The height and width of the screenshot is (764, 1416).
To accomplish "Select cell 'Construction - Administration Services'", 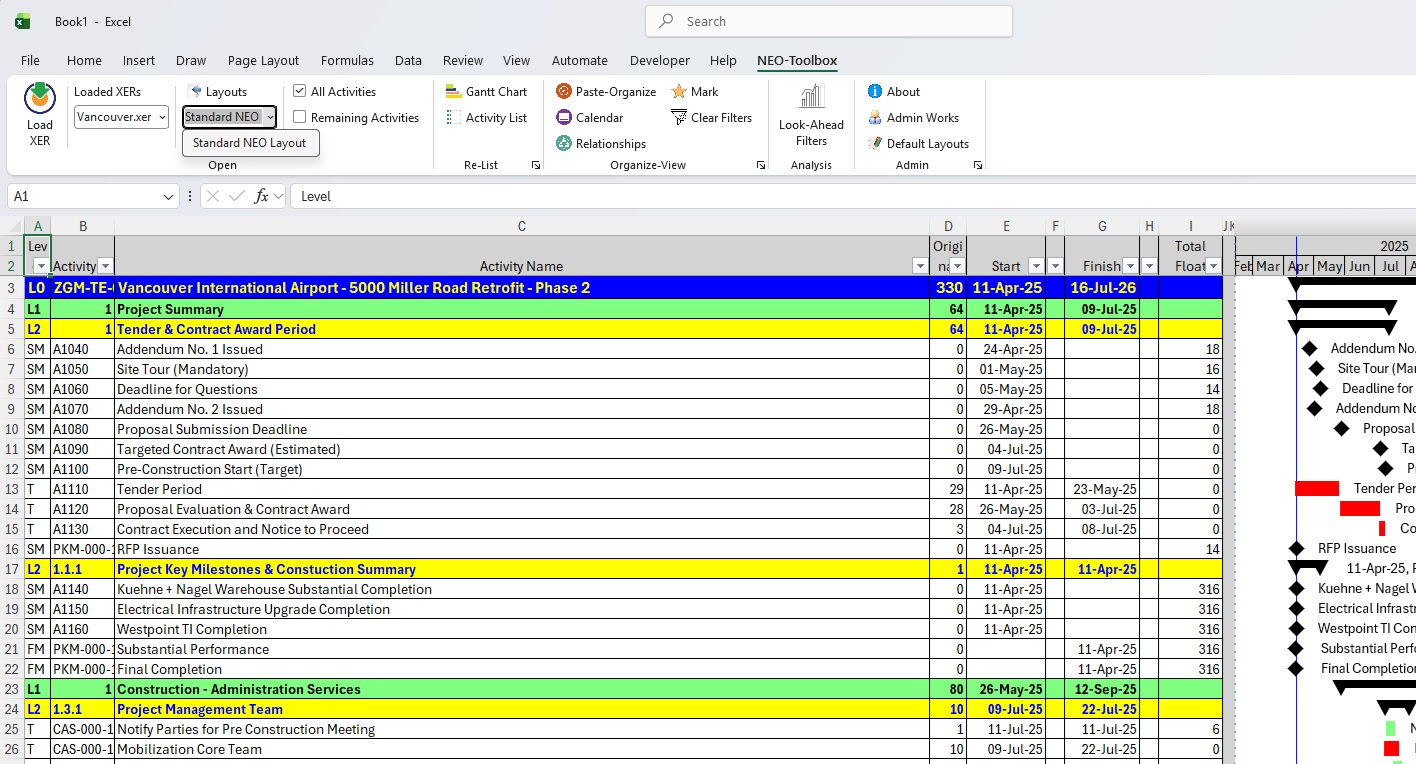I will 522,689.
